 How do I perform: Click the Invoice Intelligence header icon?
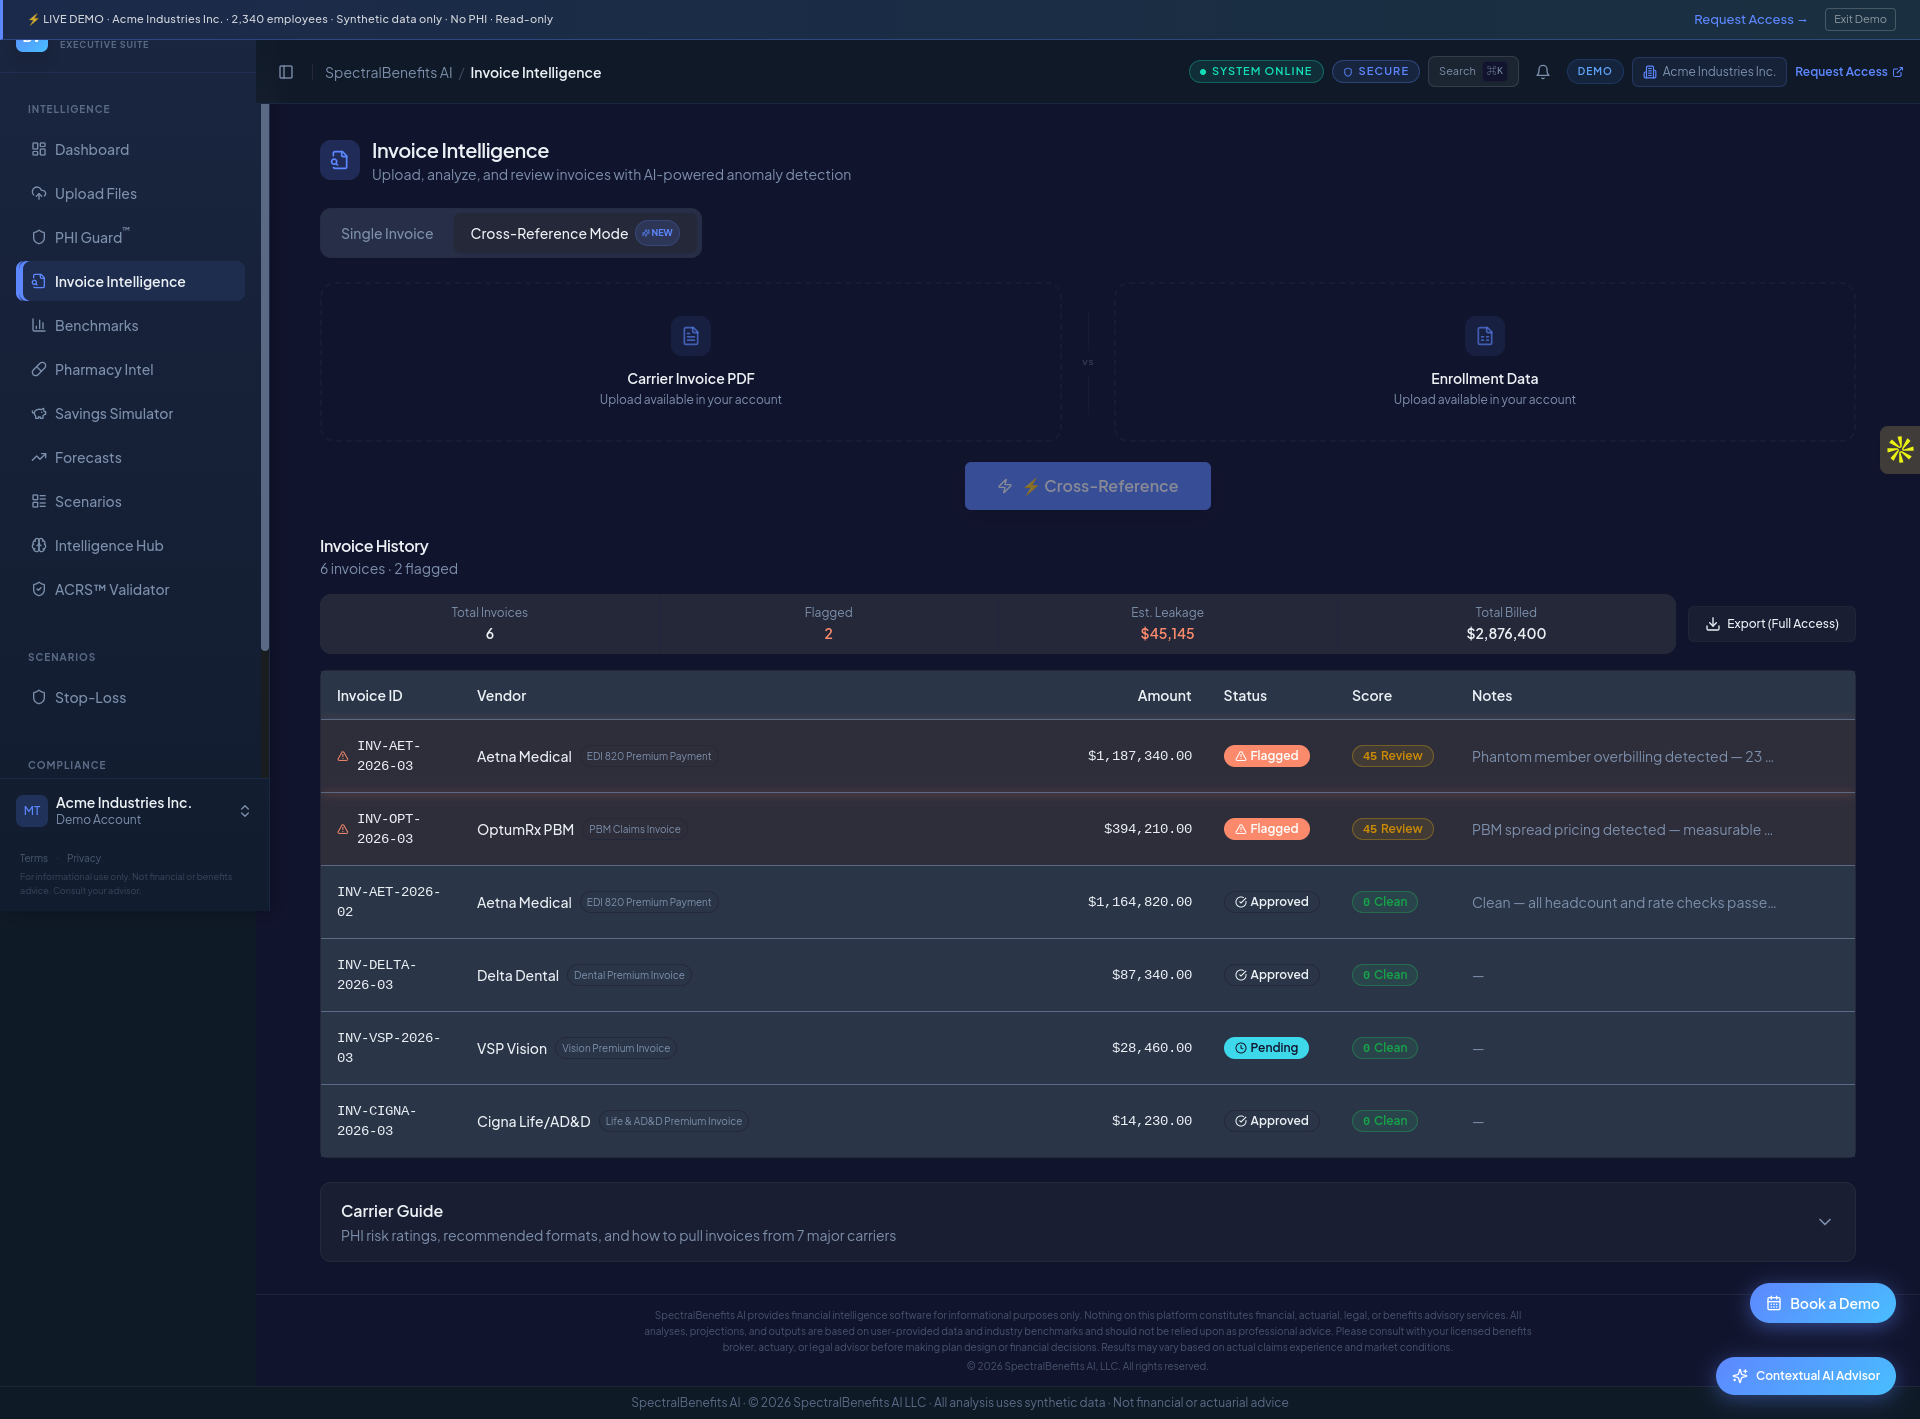click(x=340, y=160)
